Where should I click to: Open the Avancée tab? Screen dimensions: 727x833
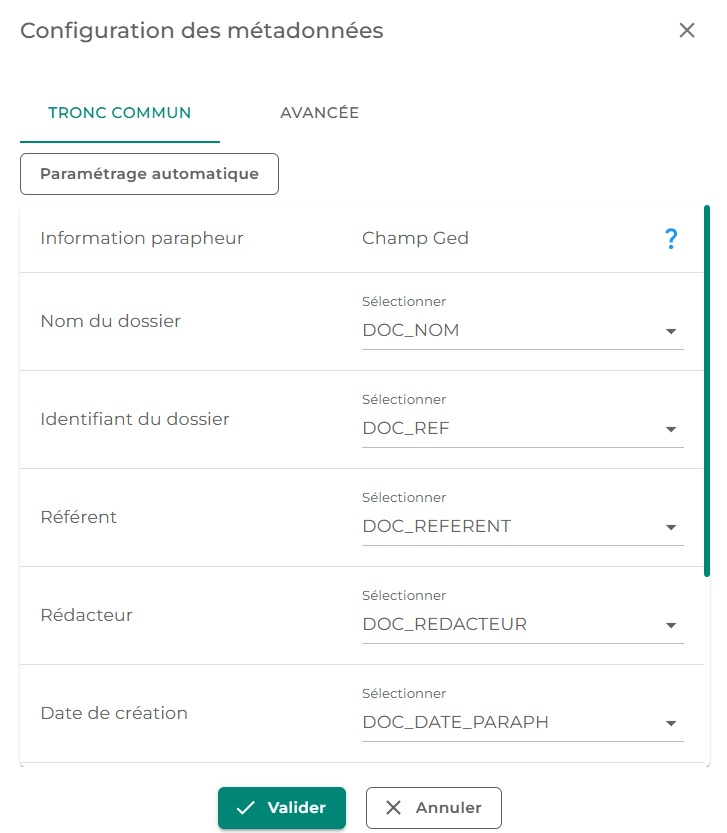(319, 113)
